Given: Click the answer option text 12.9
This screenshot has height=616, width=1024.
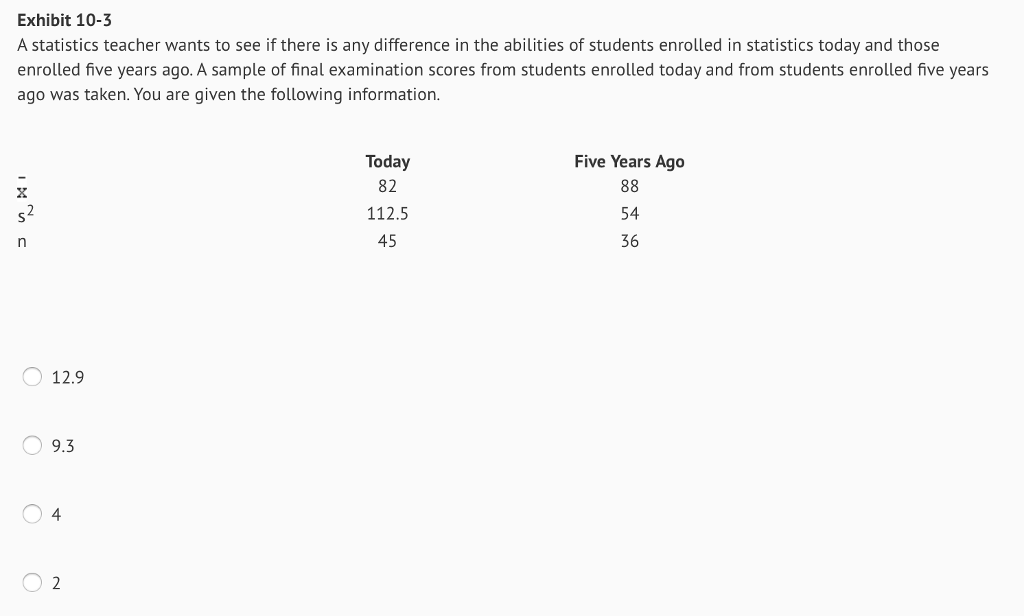Looking at the screenshot, I should pyautogui.click(x=67, y=377).
